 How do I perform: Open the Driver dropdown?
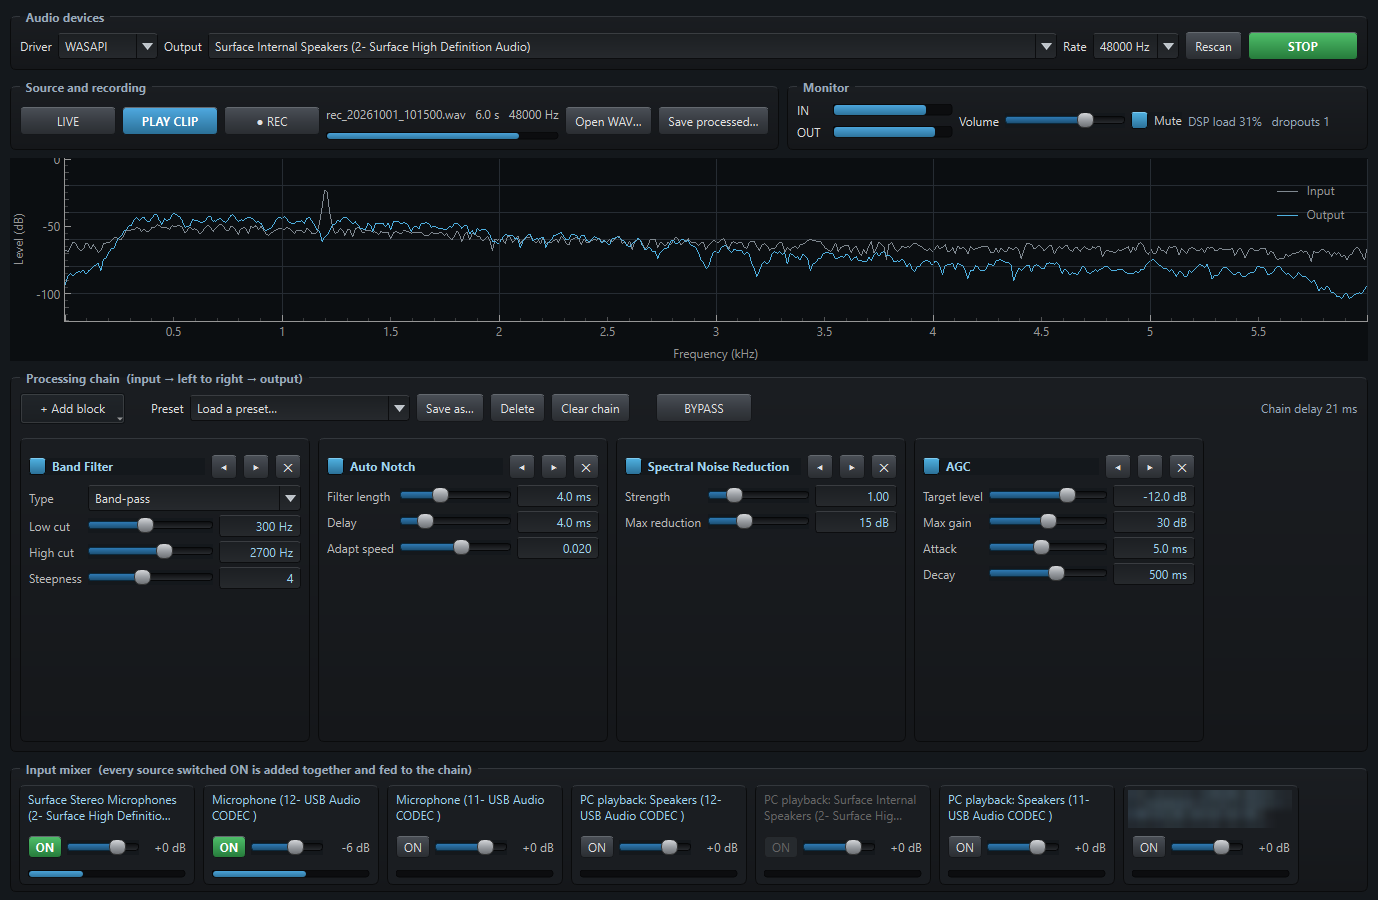click(x=108, y=46)
